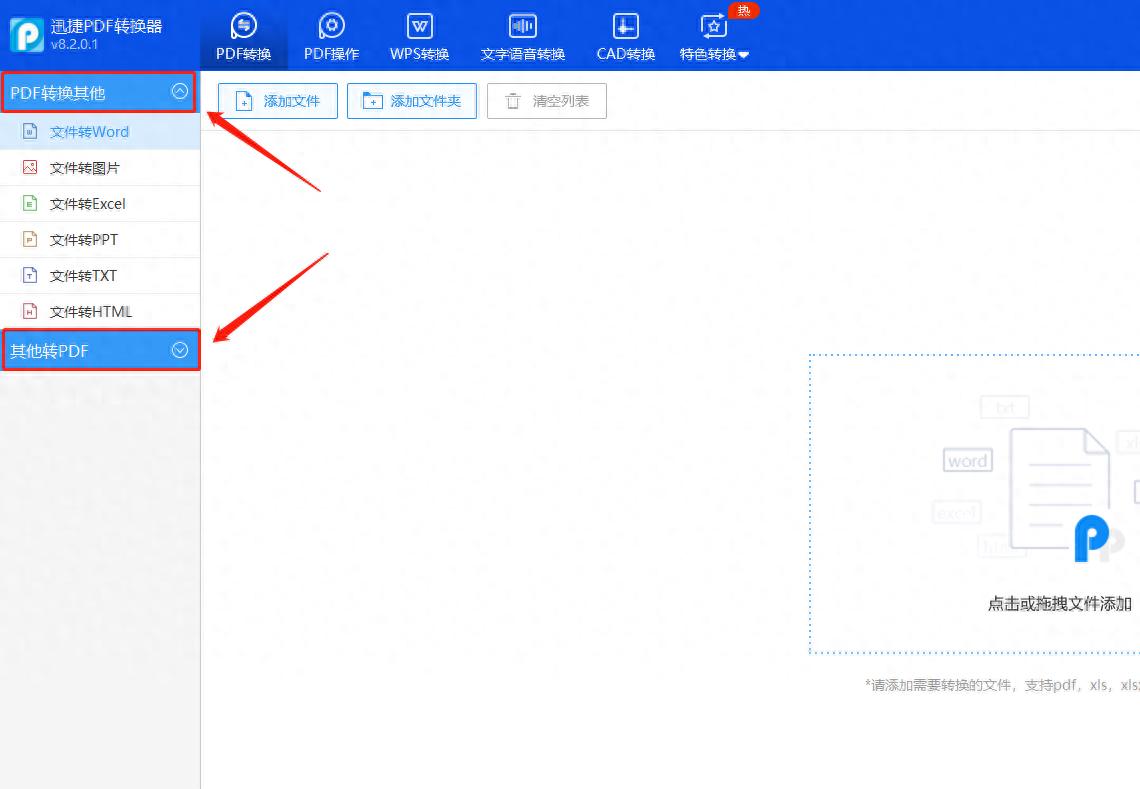Image resolution: width=1140 pixels, height=789 pixels.
Task: Collapse the PDF转换其他 section
Action: [x=99, y=92]
